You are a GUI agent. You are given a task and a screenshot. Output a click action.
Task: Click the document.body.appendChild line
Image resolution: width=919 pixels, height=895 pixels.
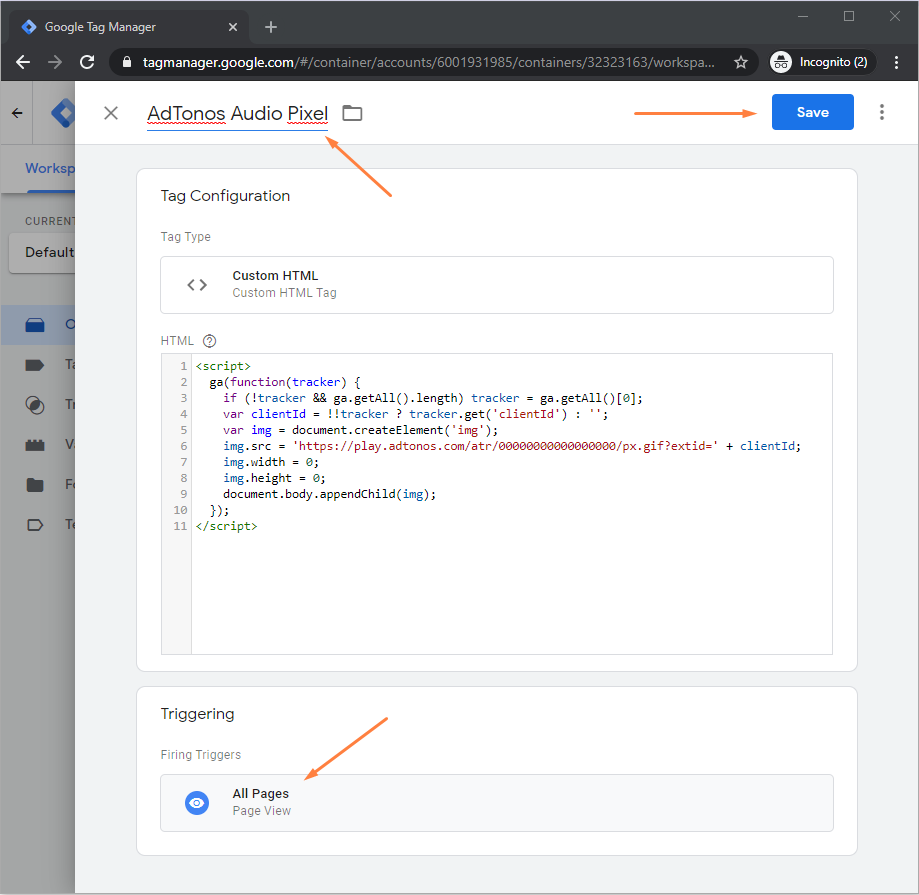[329, 494]
